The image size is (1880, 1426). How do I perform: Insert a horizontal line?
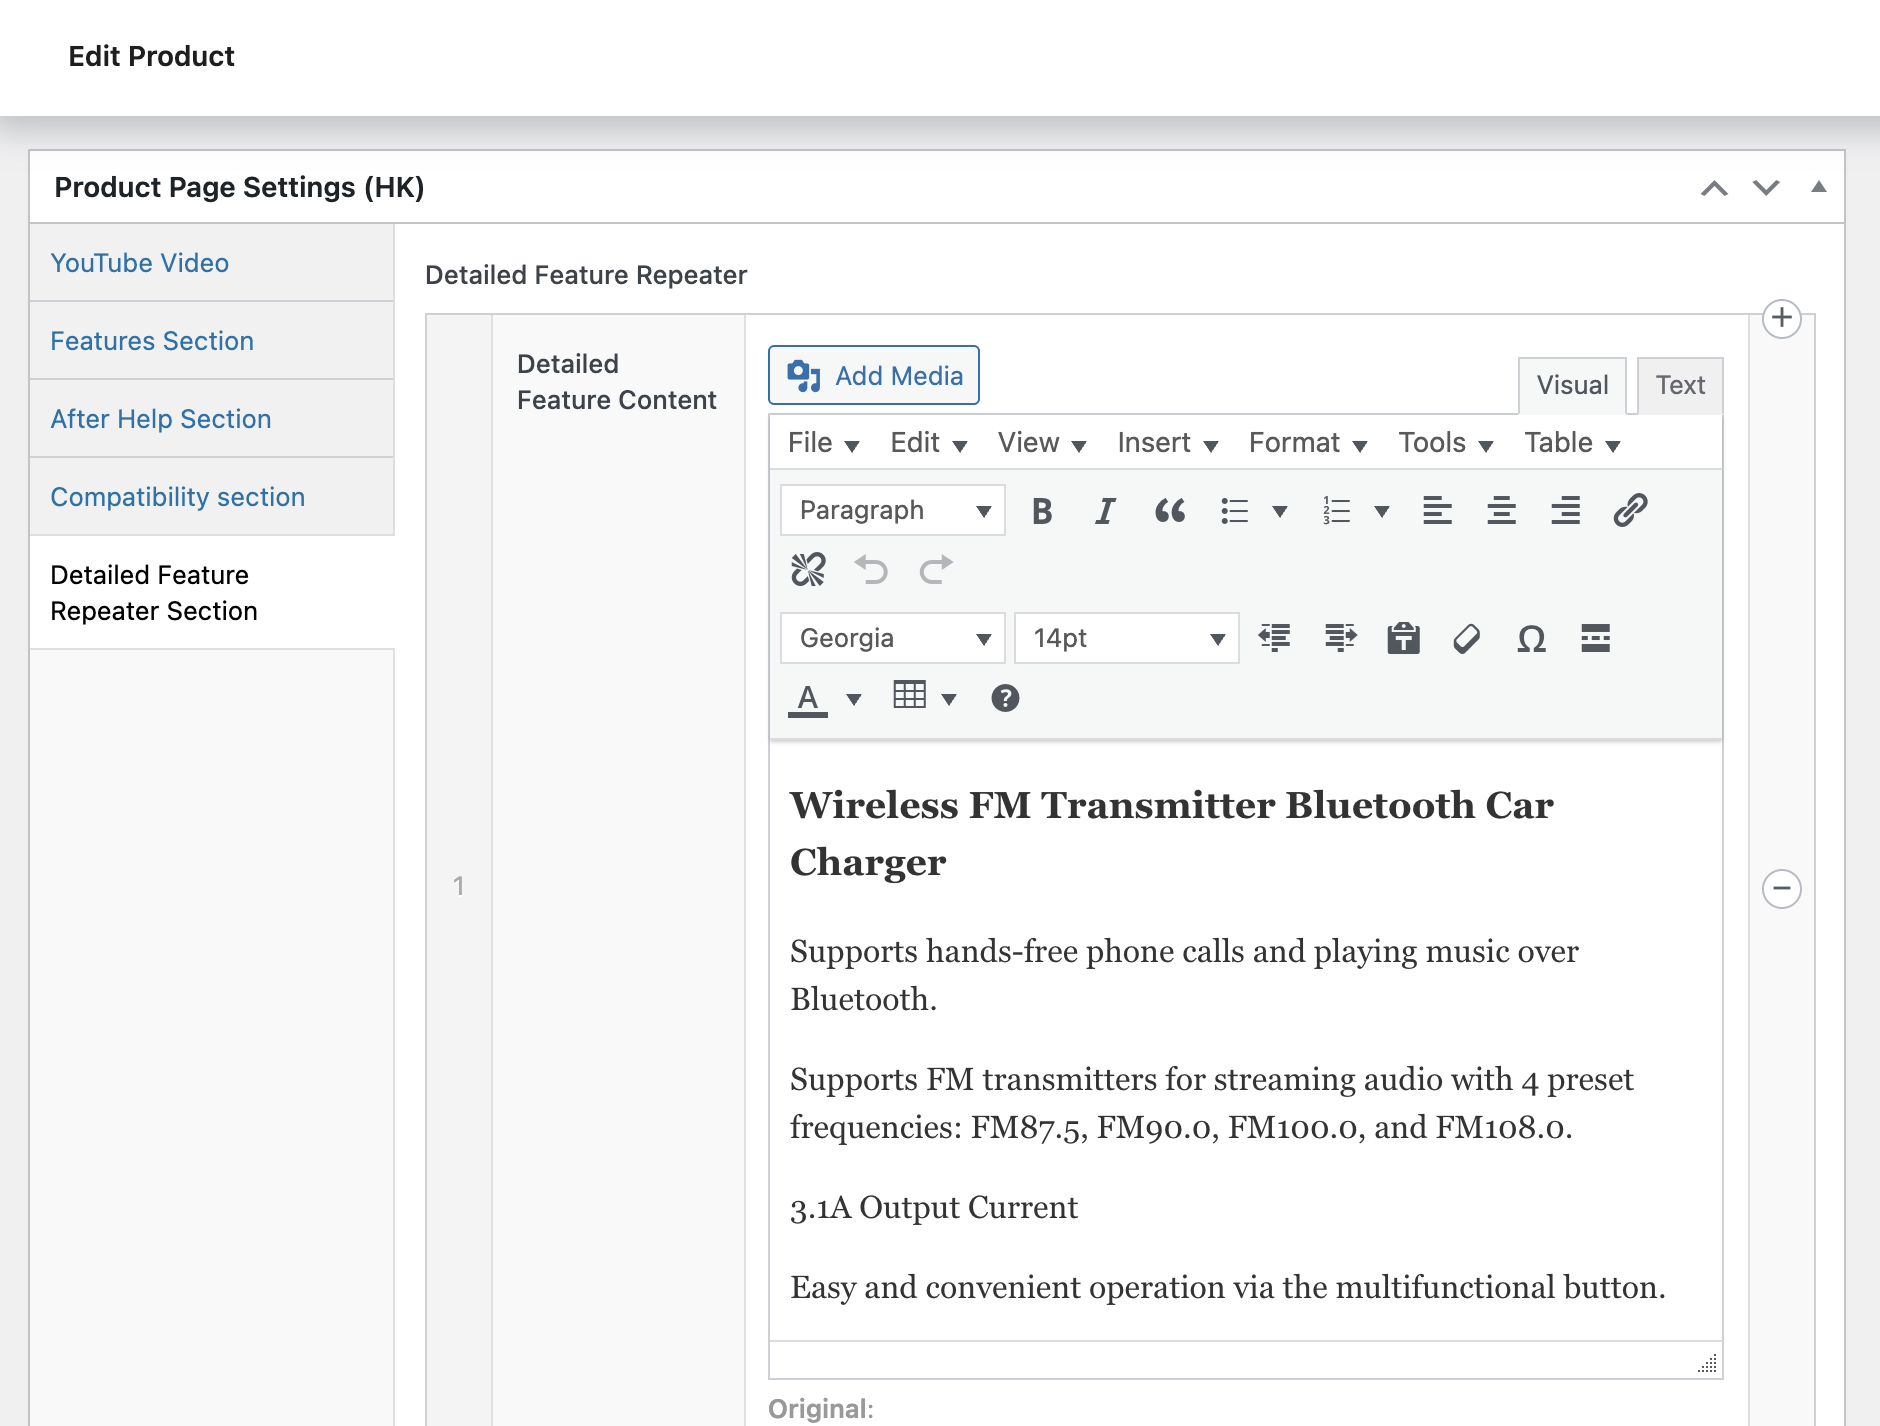click(1595, 638)
